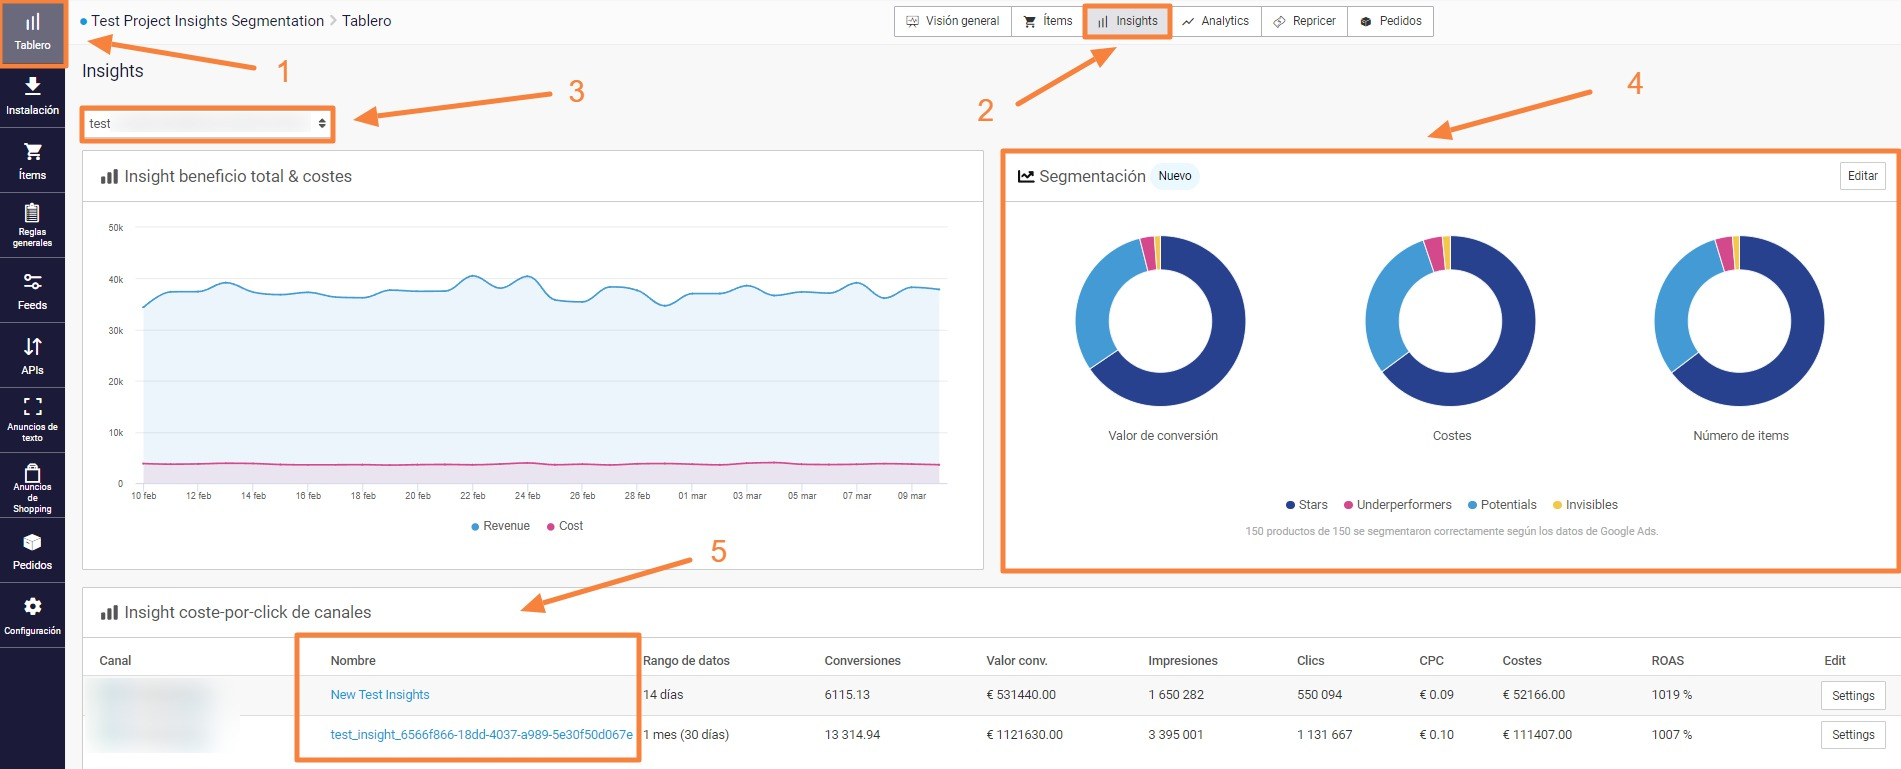Open the 'test' insight selector dropdown

207,124
